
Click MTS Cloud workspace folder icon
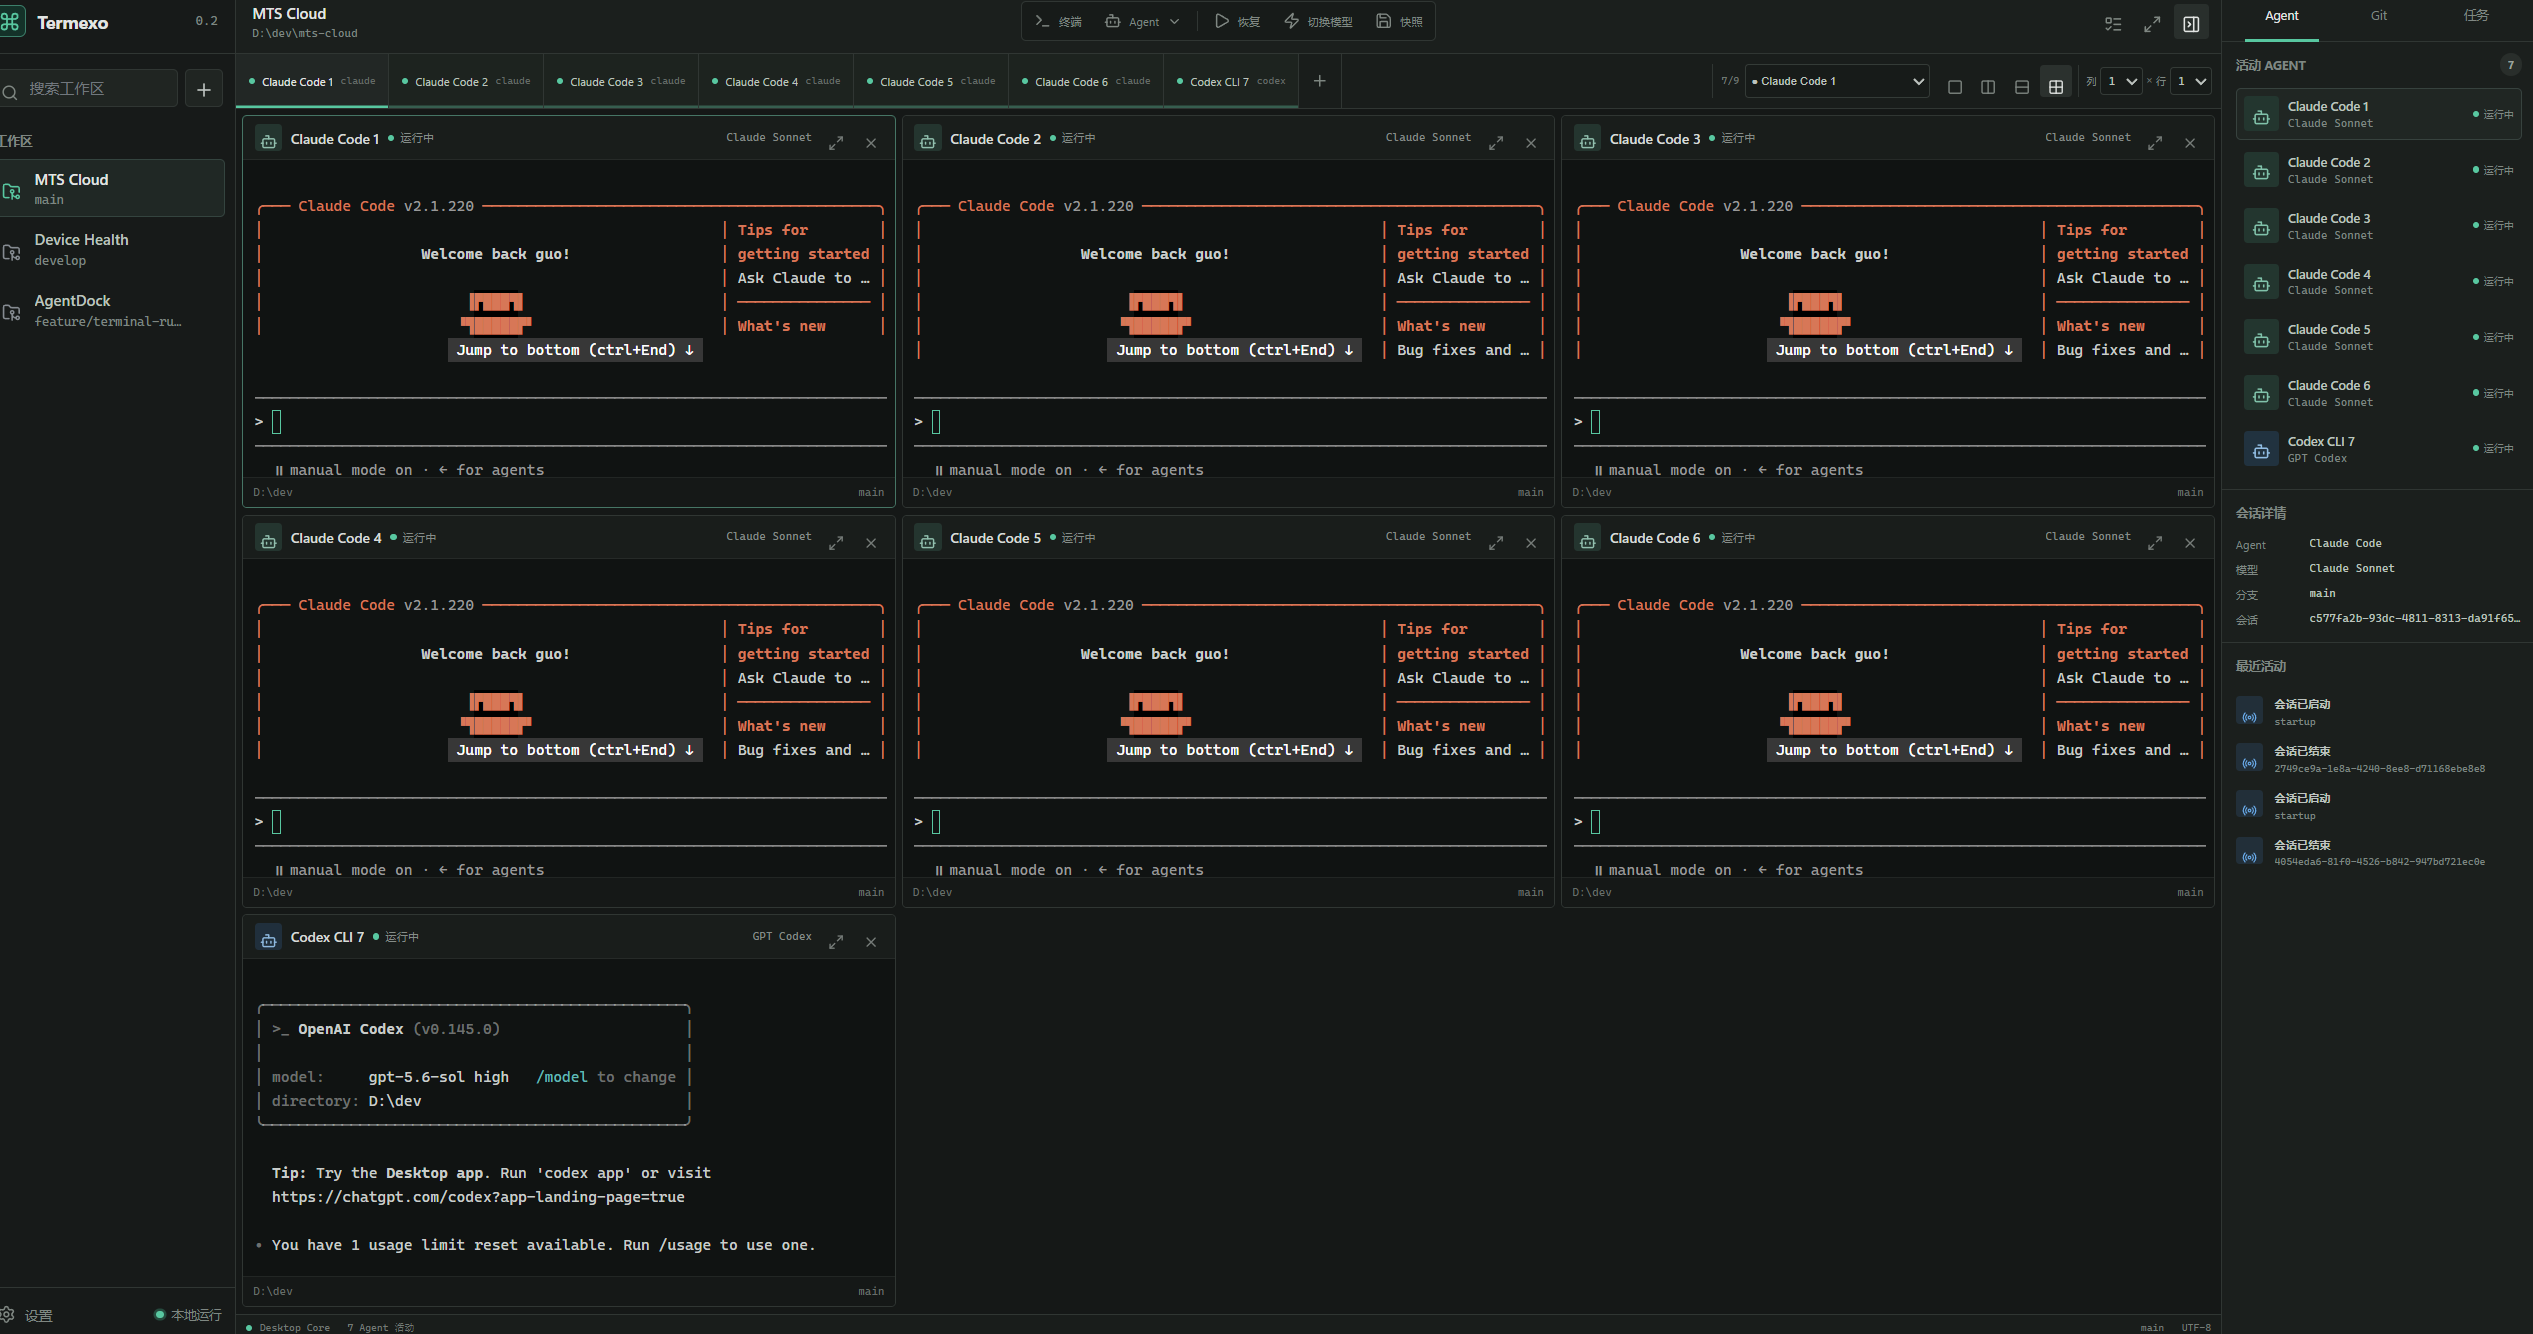12,191
